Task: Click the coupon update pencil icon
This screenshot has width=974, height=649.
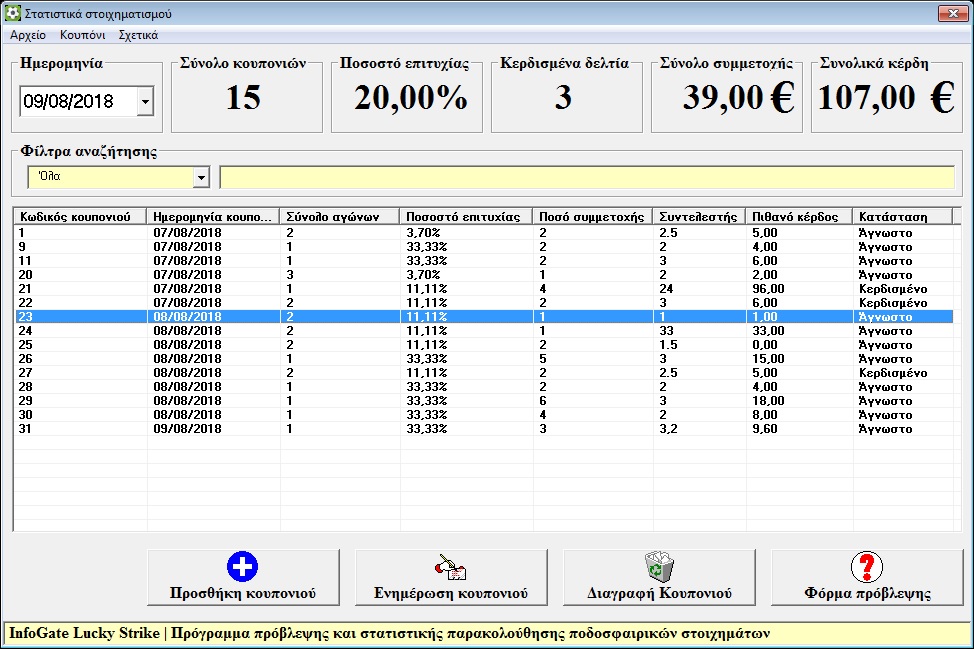Action: tap(450, 567)
